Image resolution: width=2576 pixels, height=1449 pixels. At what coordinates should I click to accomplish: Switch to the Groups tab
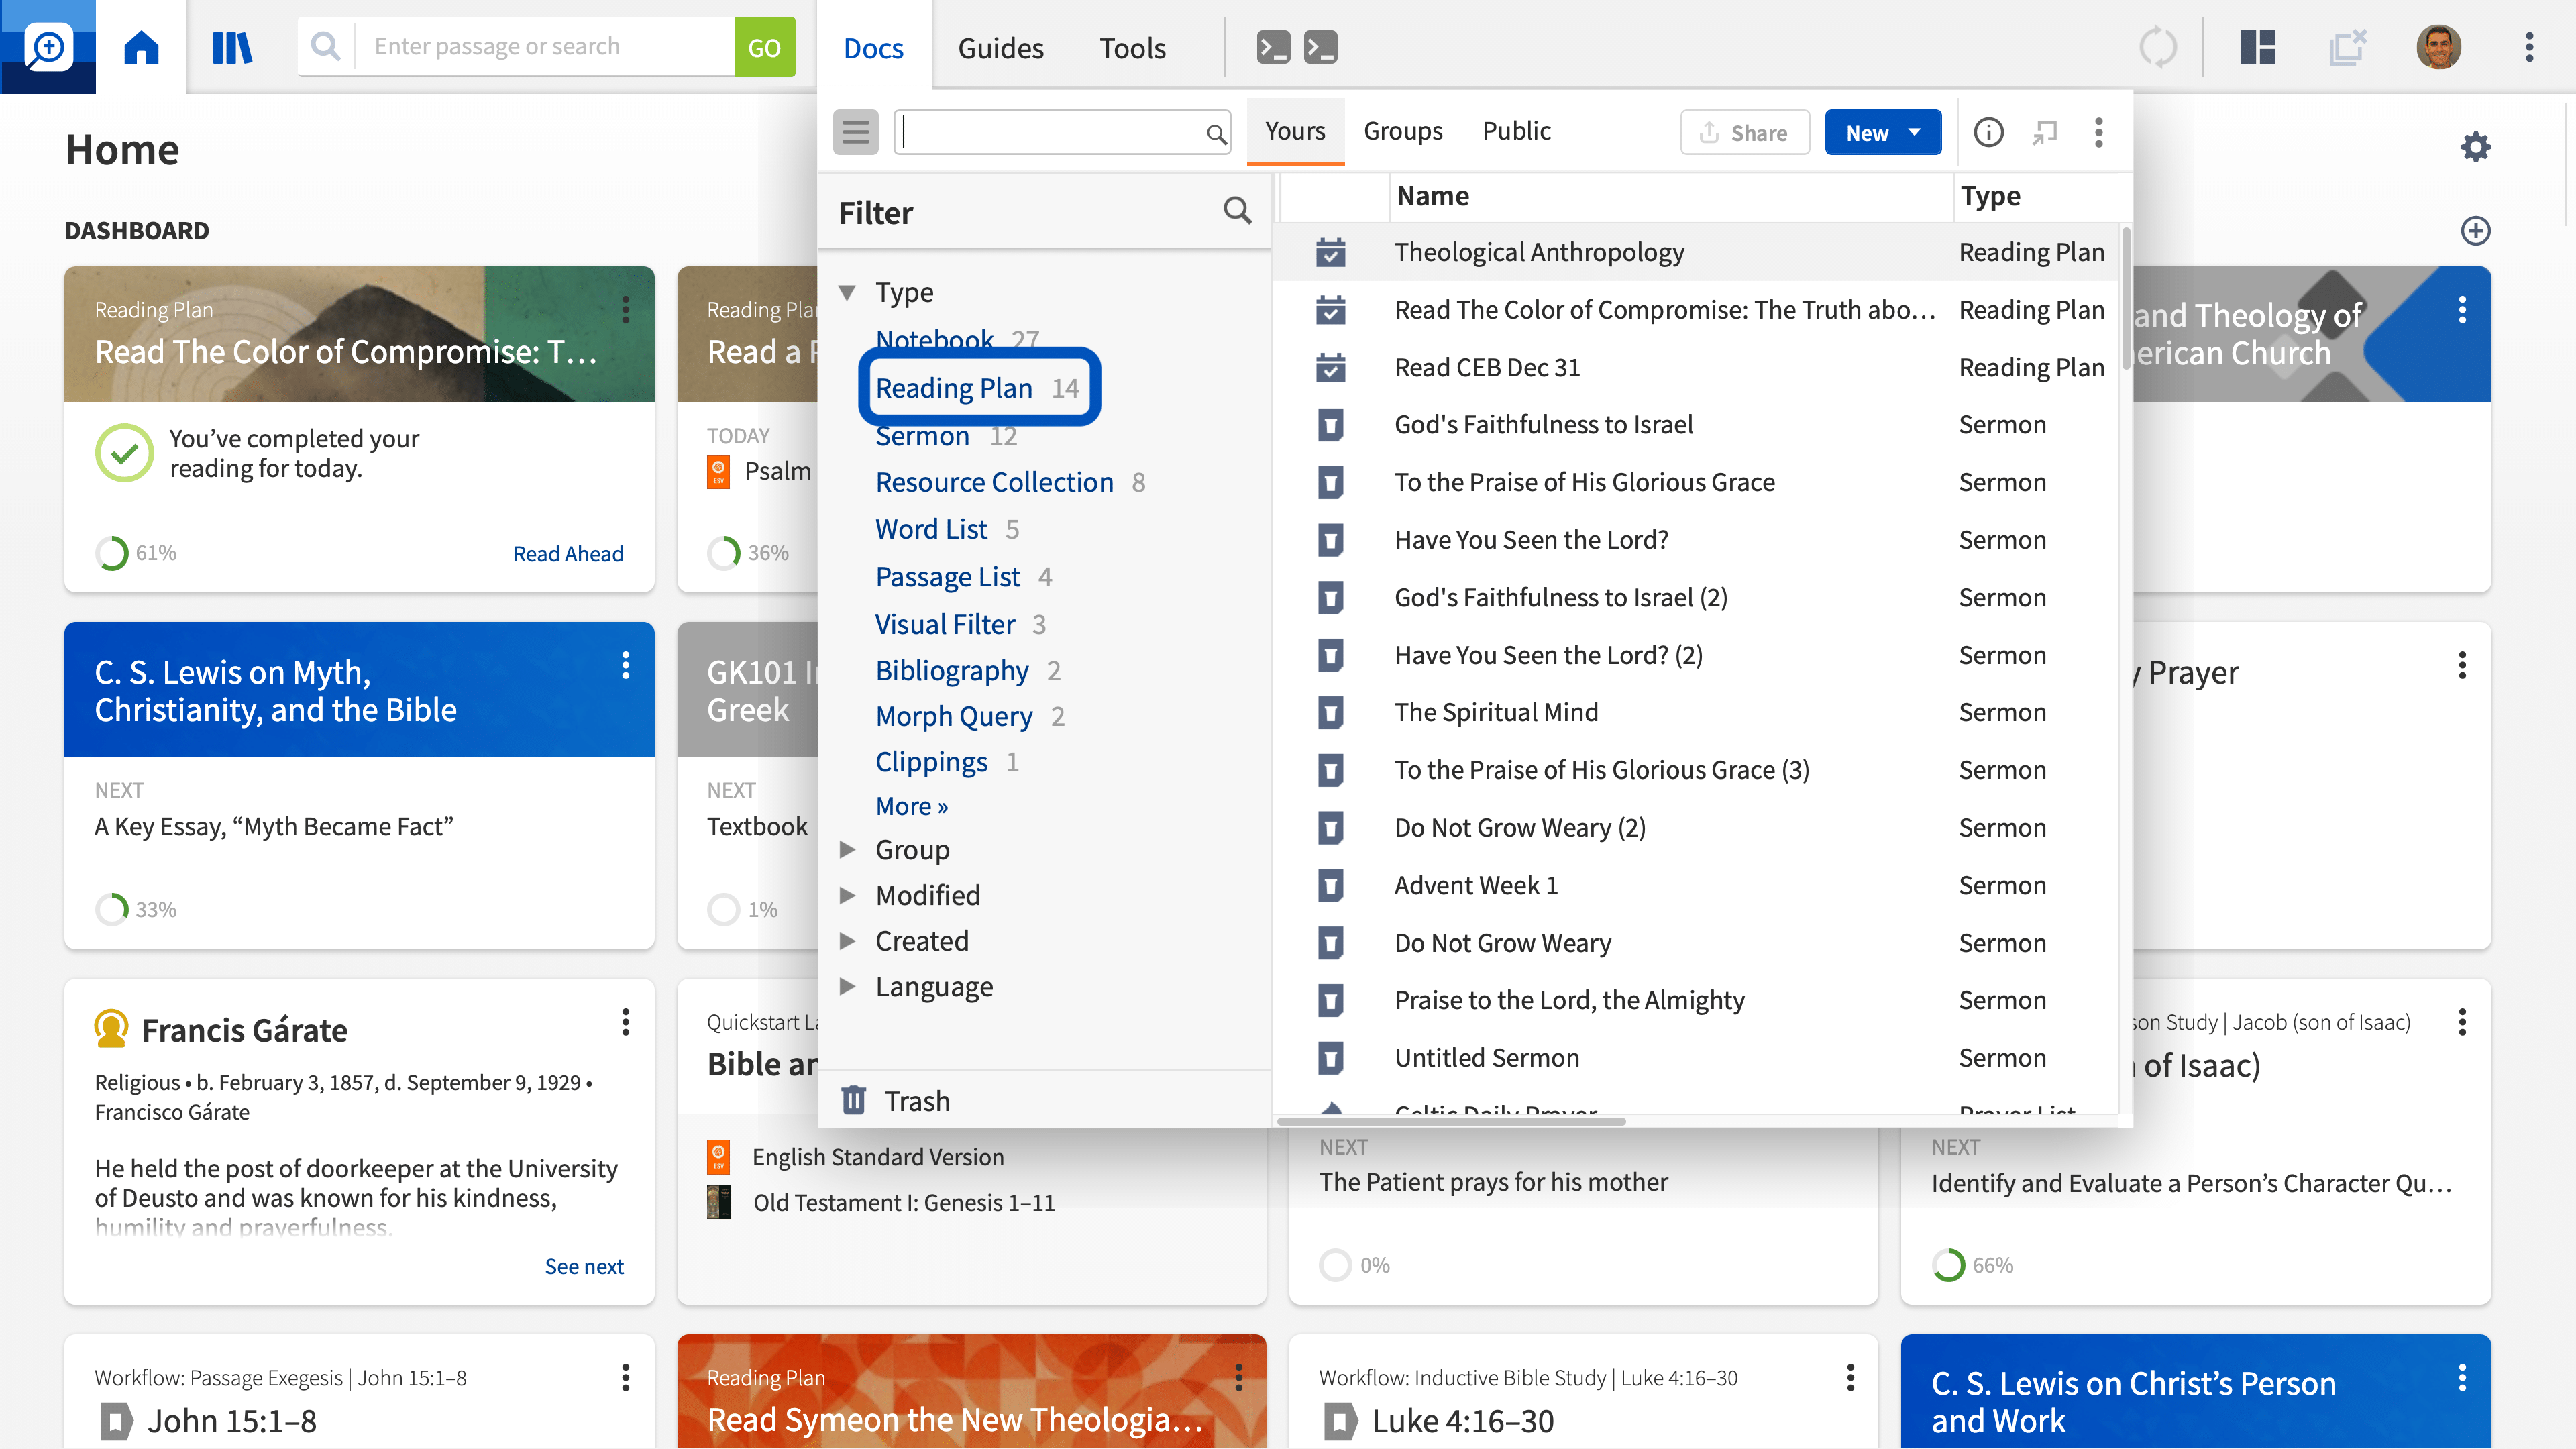1402,131
